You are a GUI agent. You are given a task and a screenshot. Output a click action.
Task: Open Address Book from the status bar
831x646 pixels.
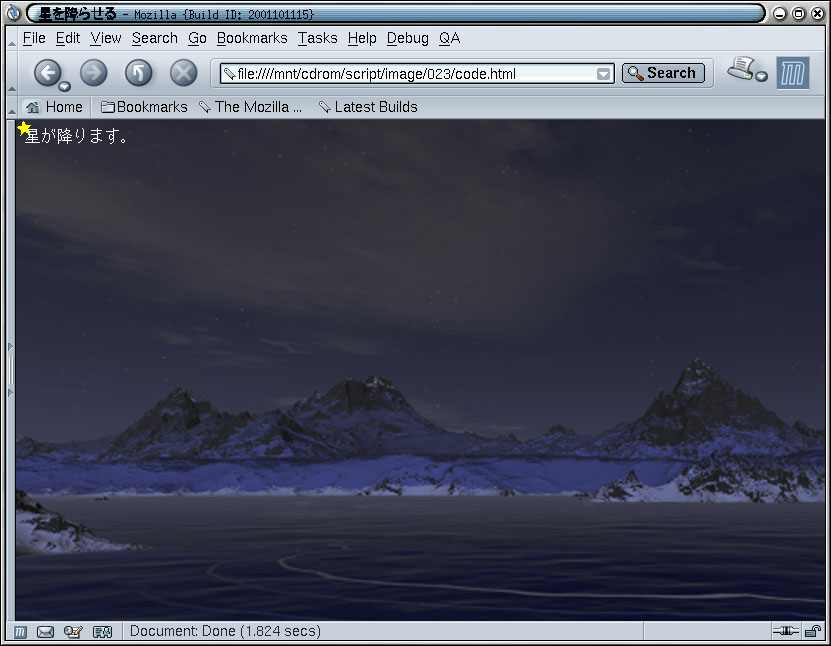tap(102, 632)
